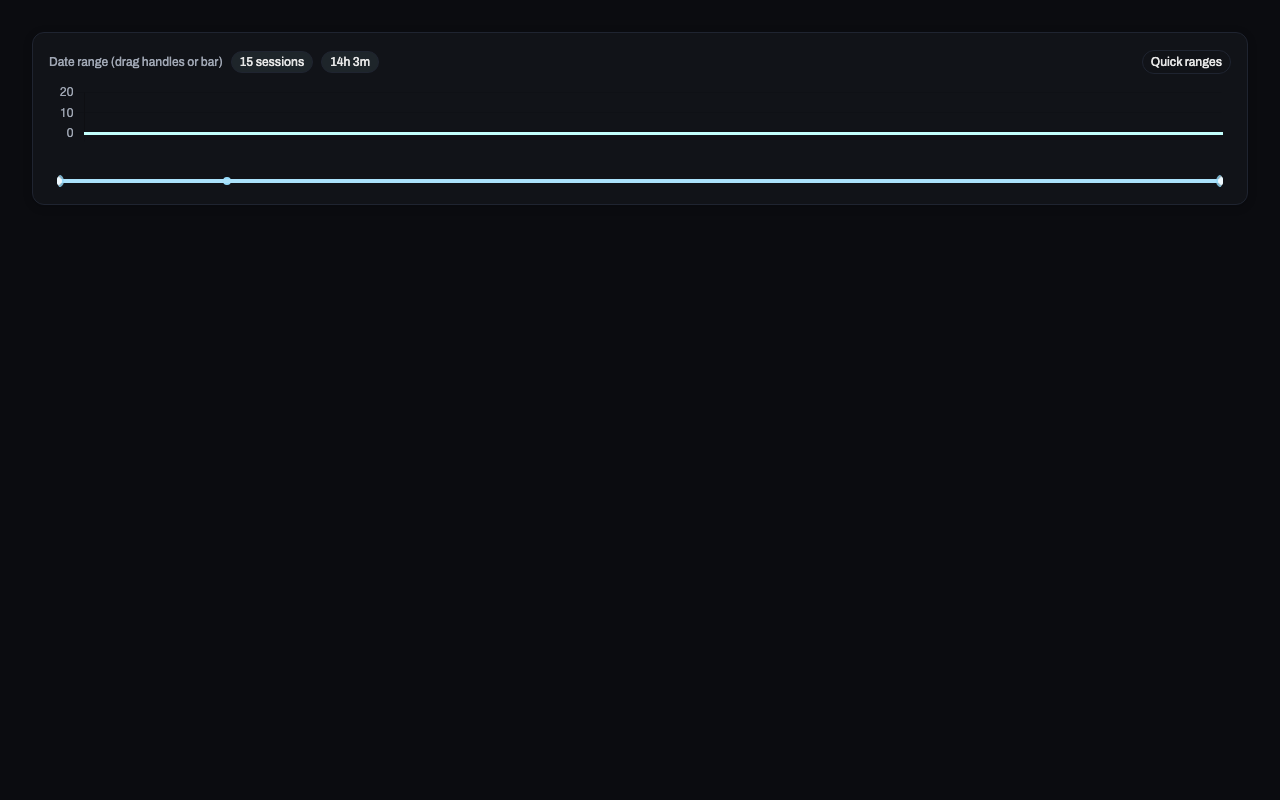Screen dimensions: 1280x800
Task: Click range bar between left handle and marker
Action: [x=144, y=181]
